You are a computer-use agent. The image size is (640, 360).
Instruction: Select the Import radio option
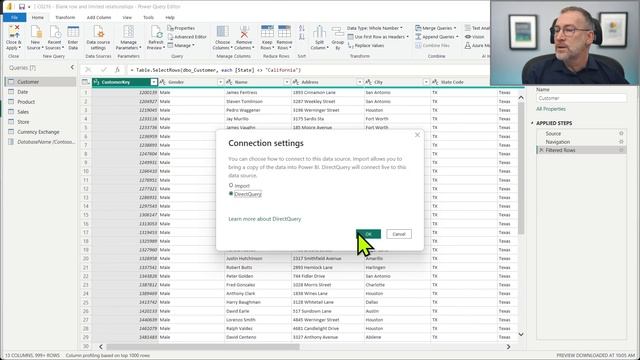pos(231,185)
